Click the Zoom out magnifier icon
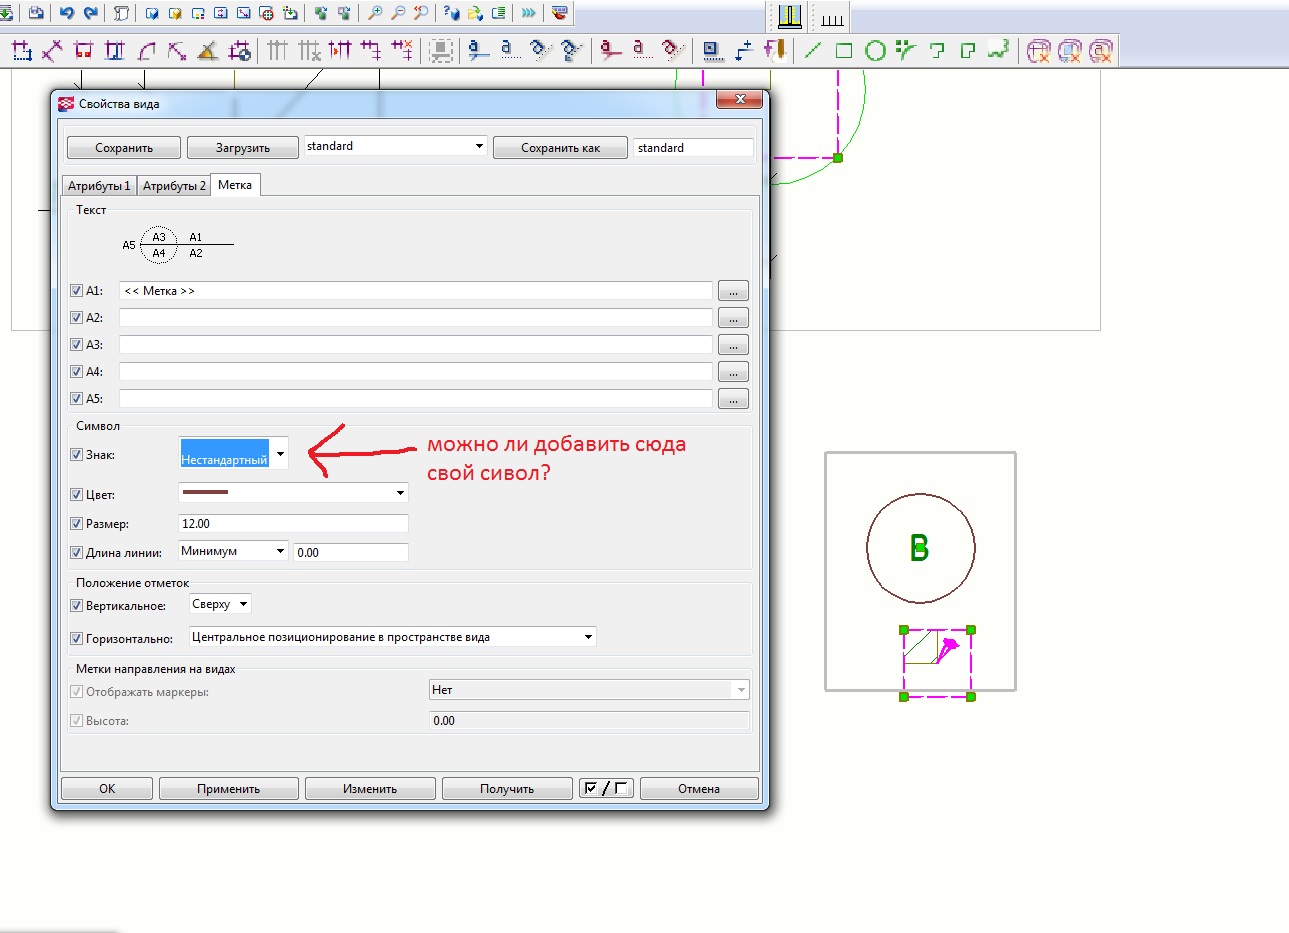The width and height of the screenshot is (1289, 933). click(398, 13)
